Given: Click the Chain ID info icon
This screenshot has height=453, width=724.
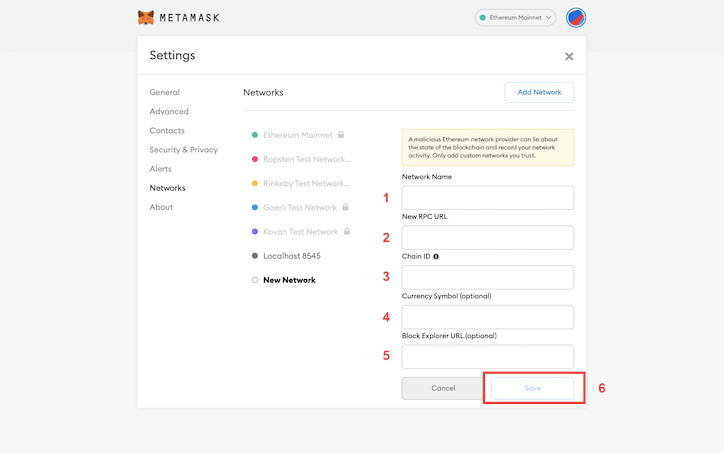Looking at the screenshot, I should (x=436, y=256).
